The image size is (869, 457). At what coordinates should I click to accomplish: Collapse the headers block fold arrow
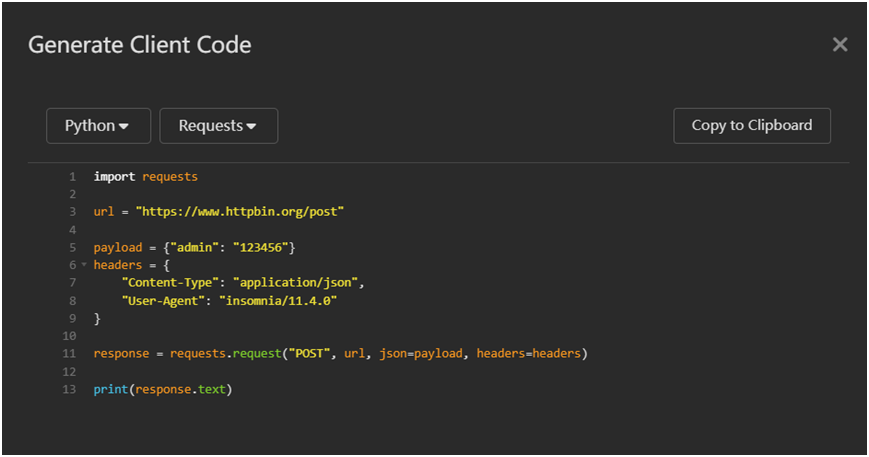(84, 265)
